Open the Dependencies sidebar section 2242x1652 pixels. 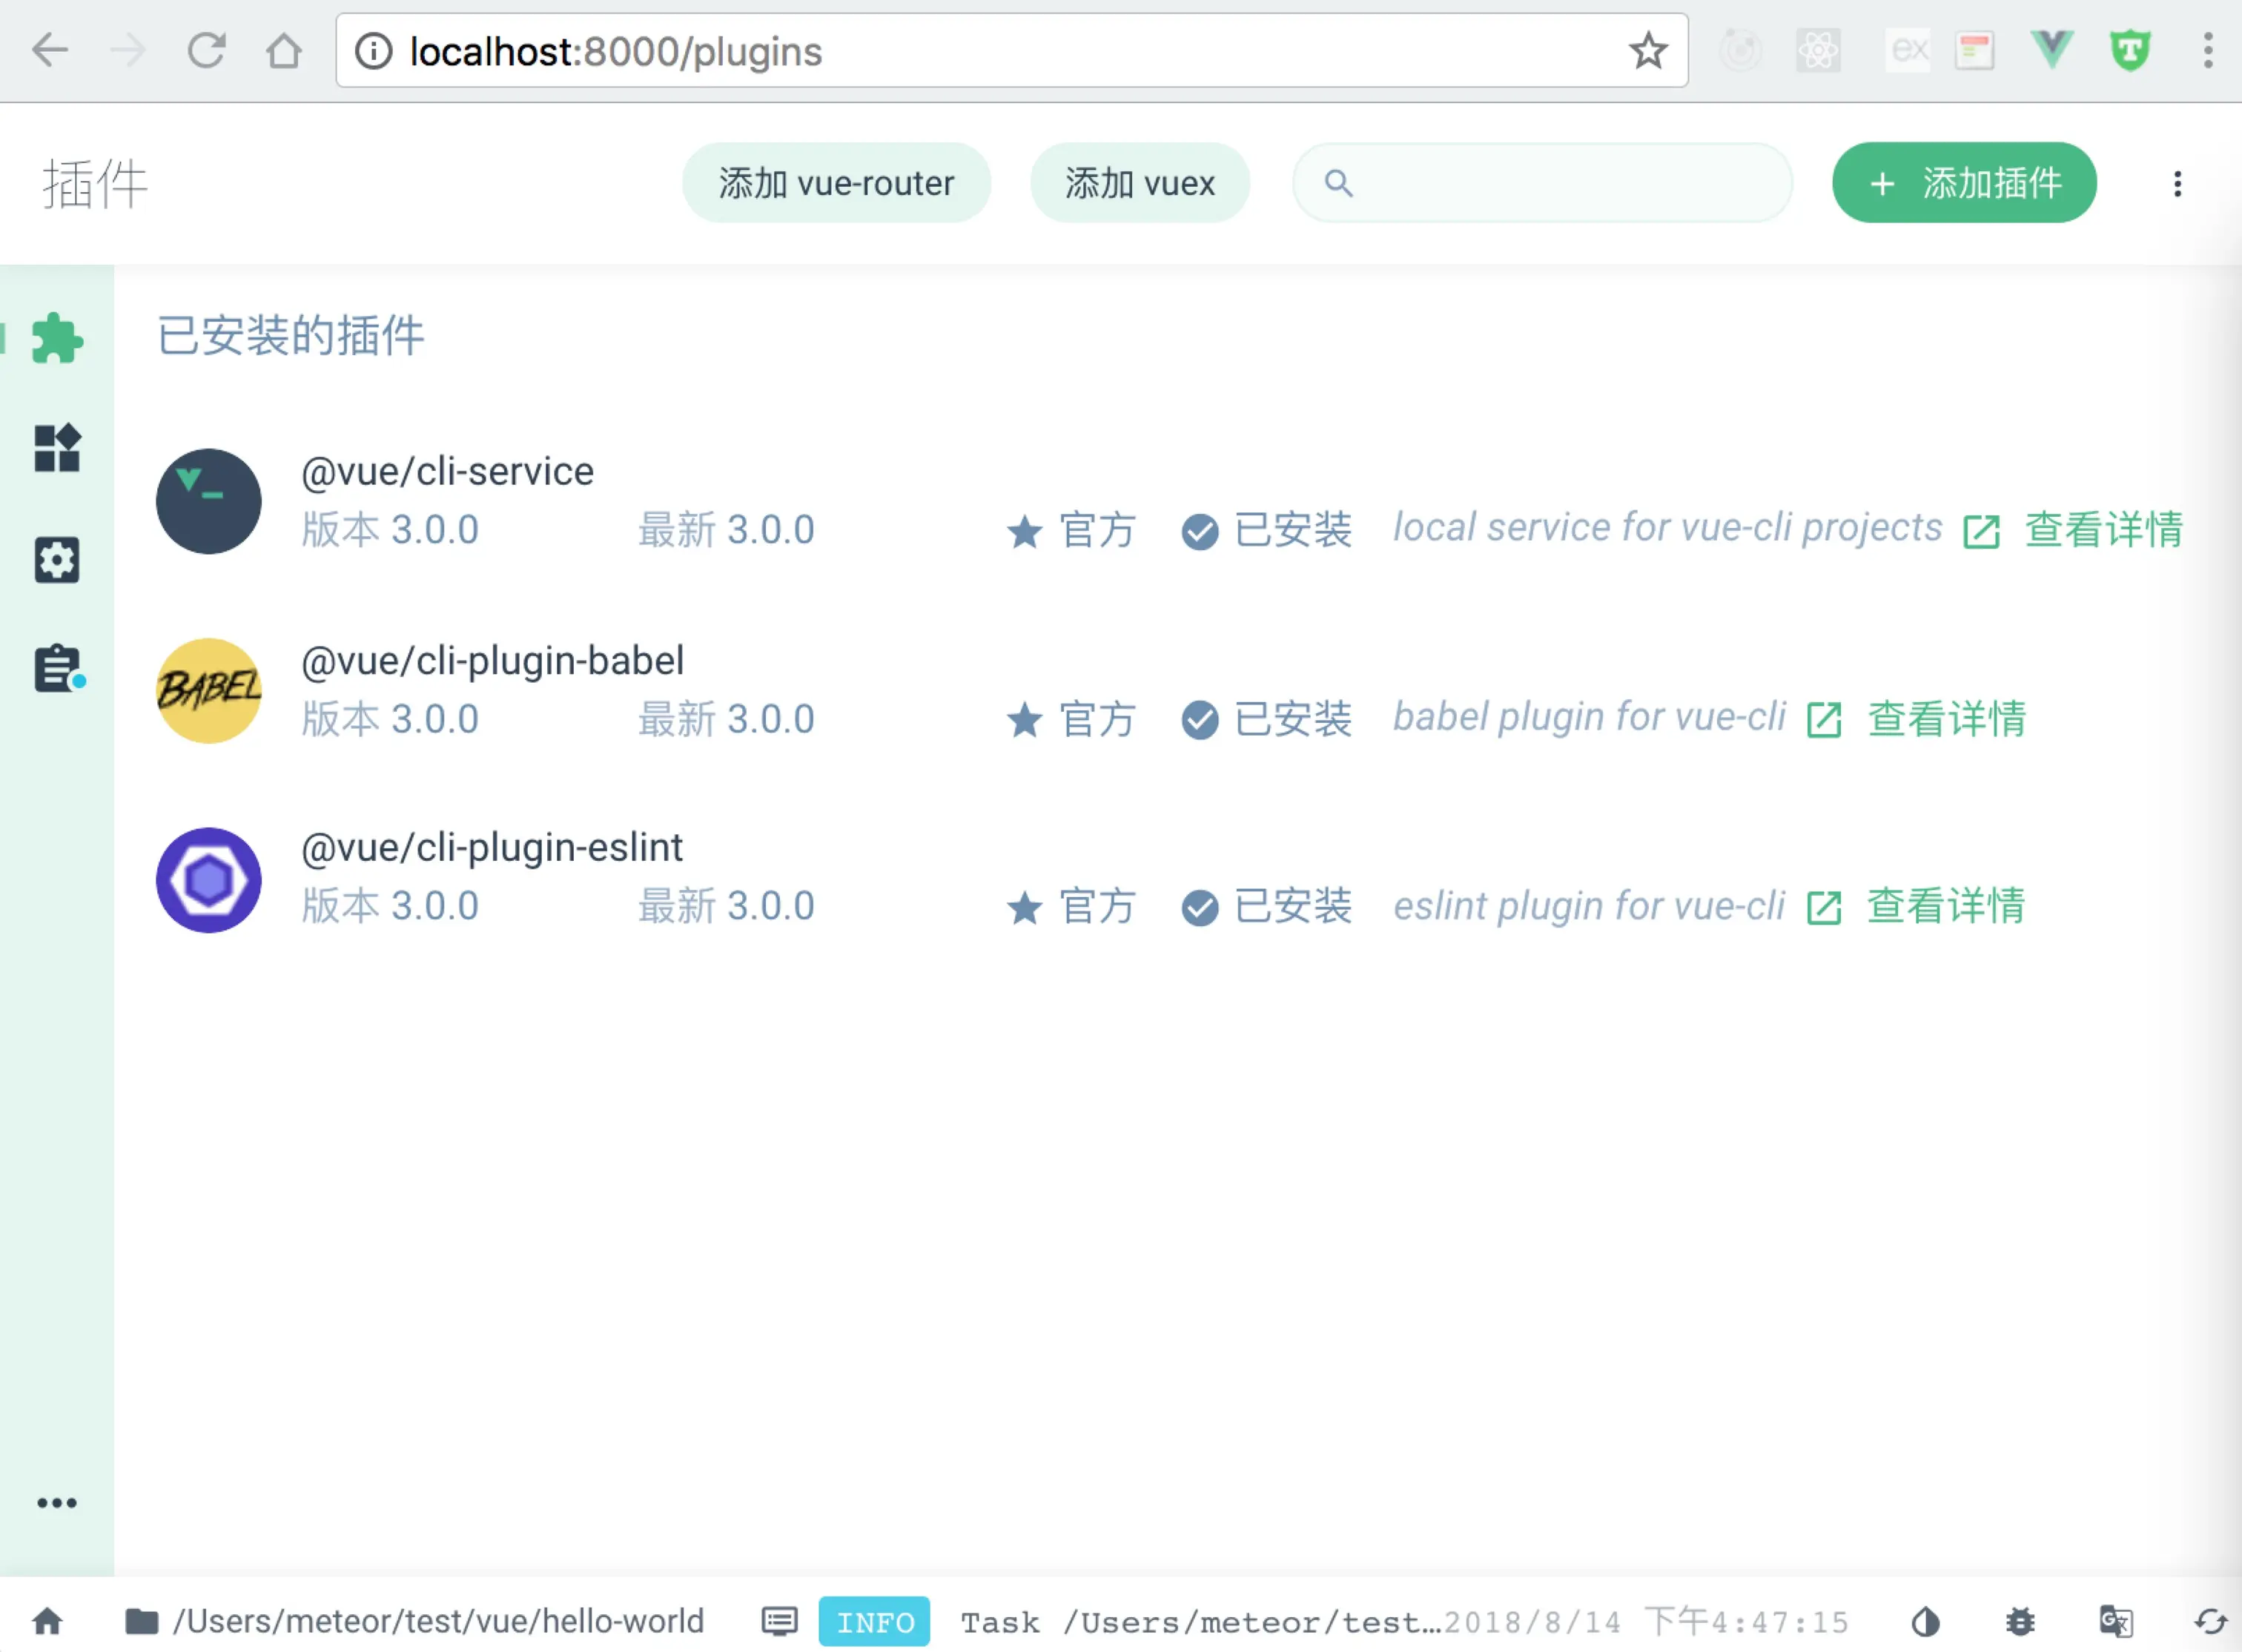pyautogui.click(x=57, y=447)
